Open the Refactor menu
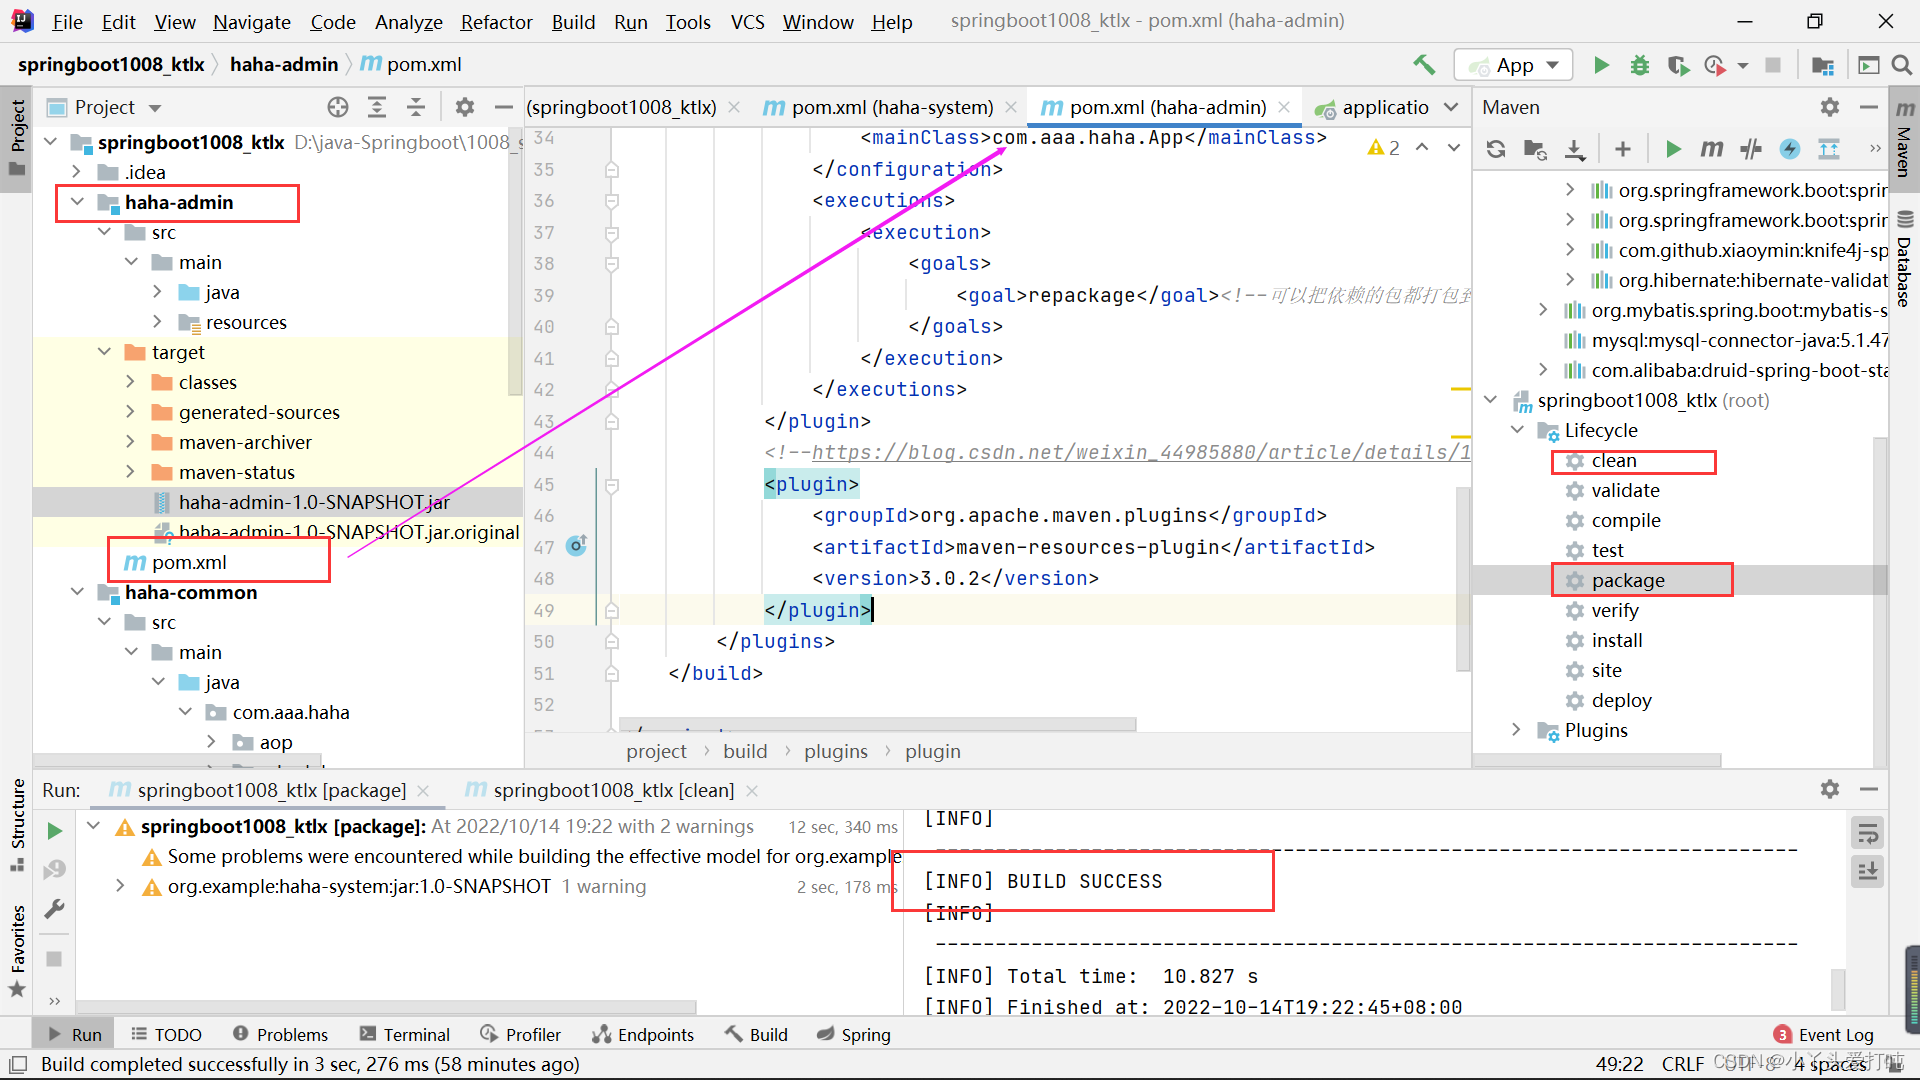This screenshot has height=1080, width=1920. [x=496, y=22]
